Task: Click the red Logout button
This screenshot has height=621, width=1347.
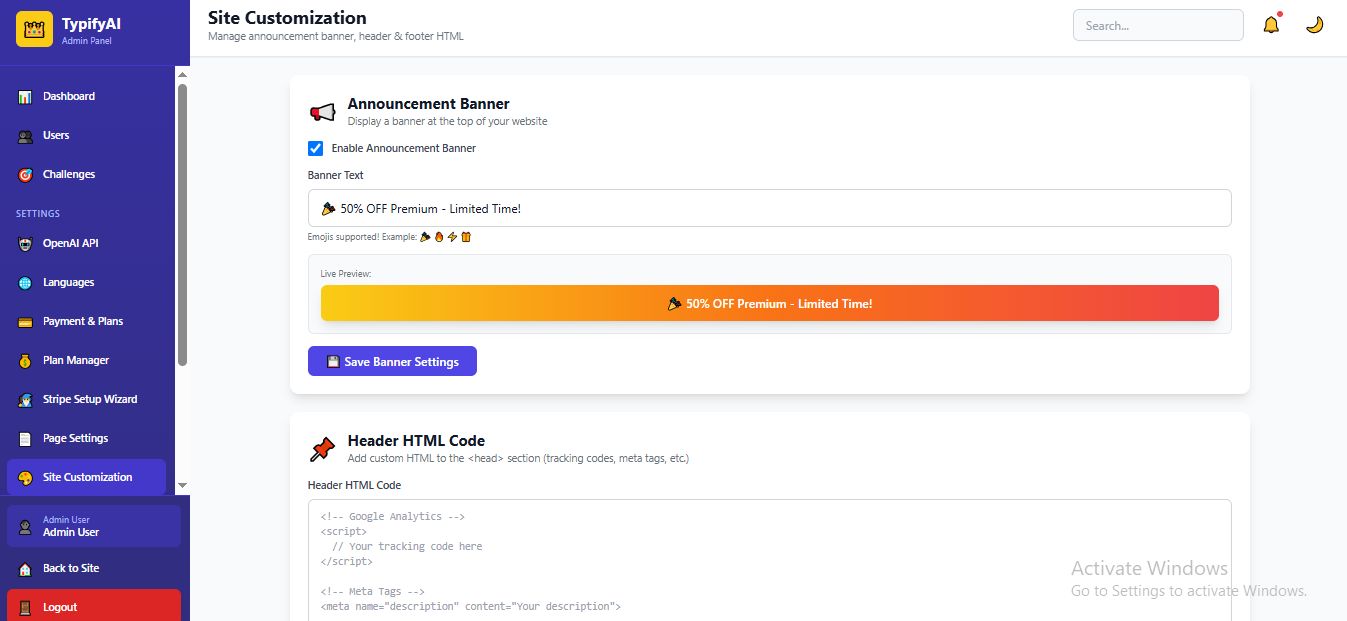Action: [x=93, y=607]
